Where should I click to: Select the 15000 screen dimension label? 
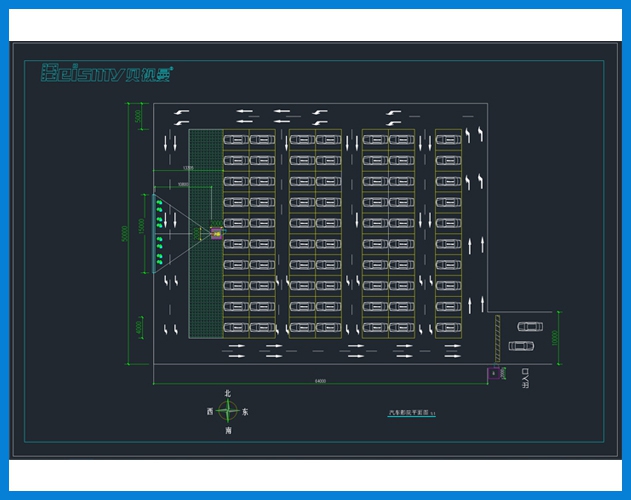(x=141, y=226)
